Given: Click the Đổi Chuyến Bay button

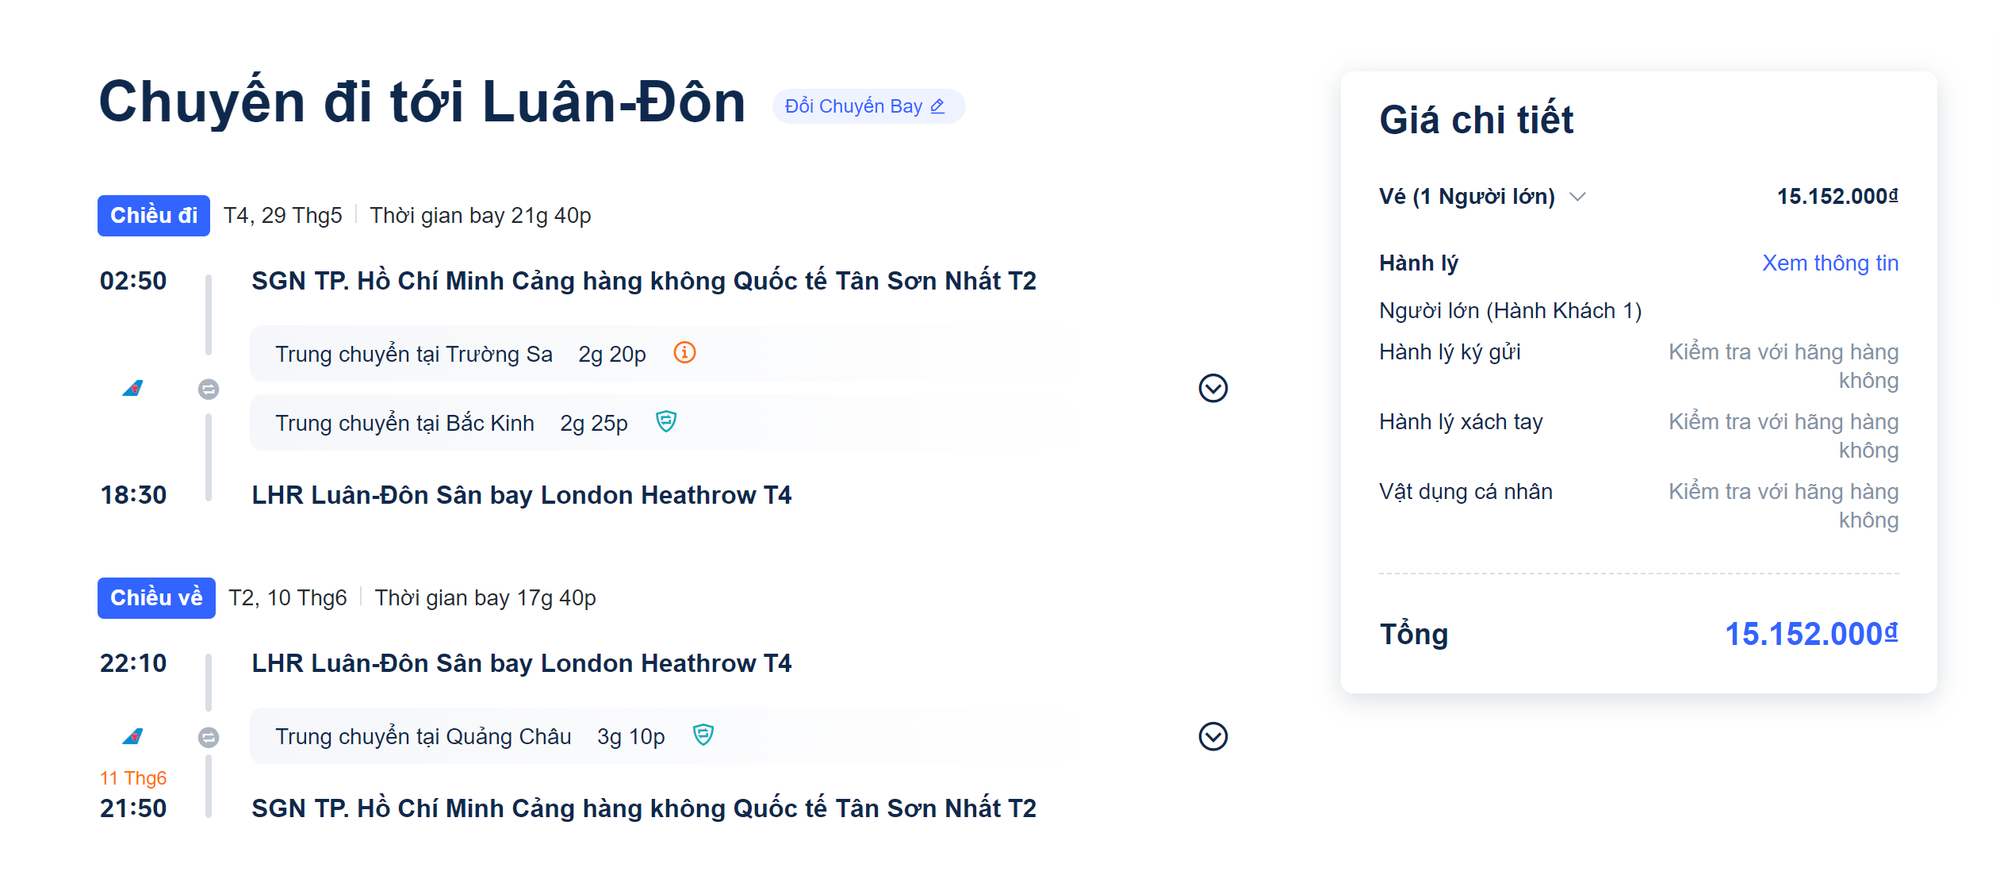Looking at the screenshot, I should click(x=868, y=106).
